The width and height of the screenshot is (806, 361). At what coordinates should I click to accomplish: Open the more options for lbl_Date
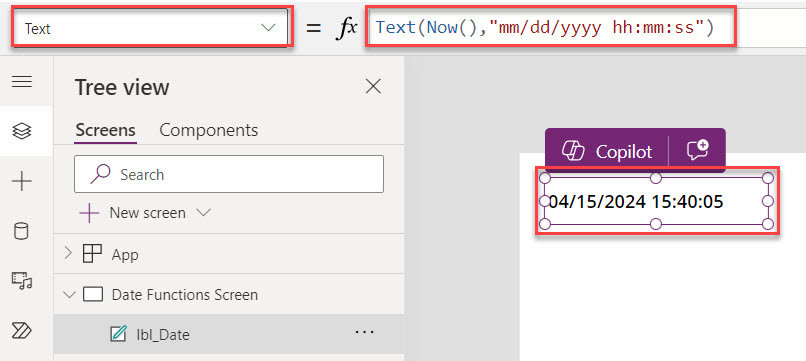pyautogui.click(x=364, y=333)
